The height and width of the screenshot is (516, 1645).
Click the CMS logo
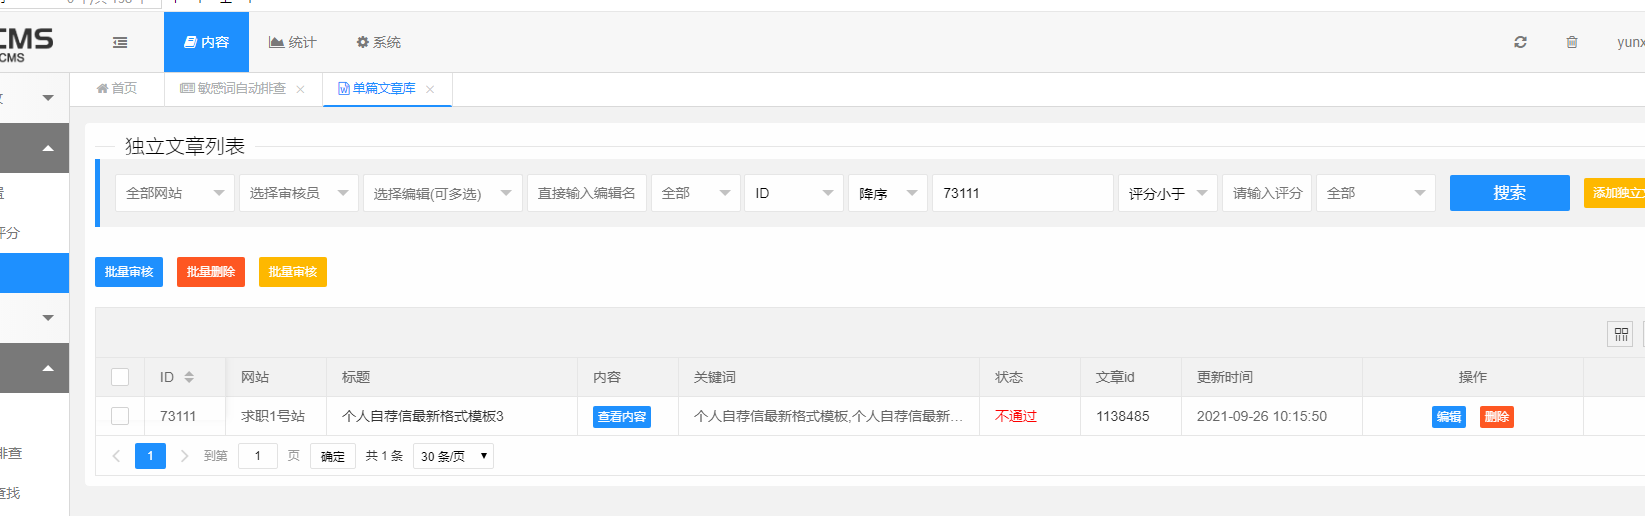(26, 43)
